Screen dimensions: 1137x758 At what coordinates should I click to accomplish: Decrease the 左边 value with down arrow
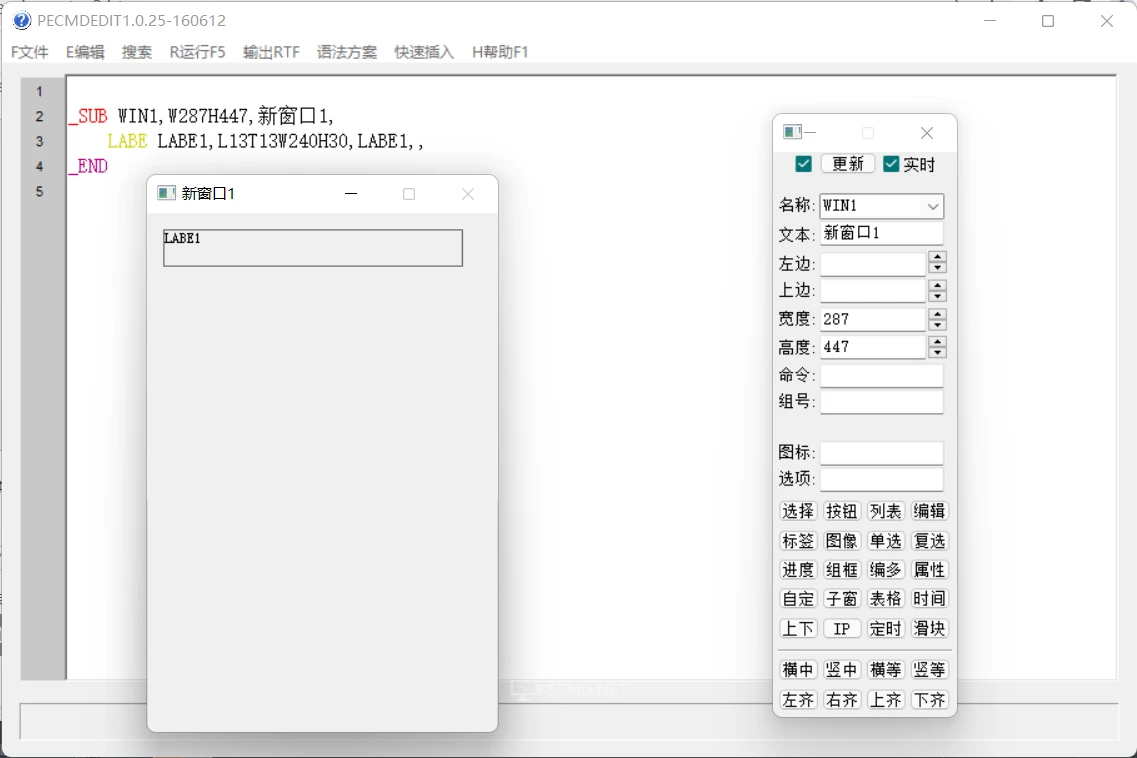938,268
